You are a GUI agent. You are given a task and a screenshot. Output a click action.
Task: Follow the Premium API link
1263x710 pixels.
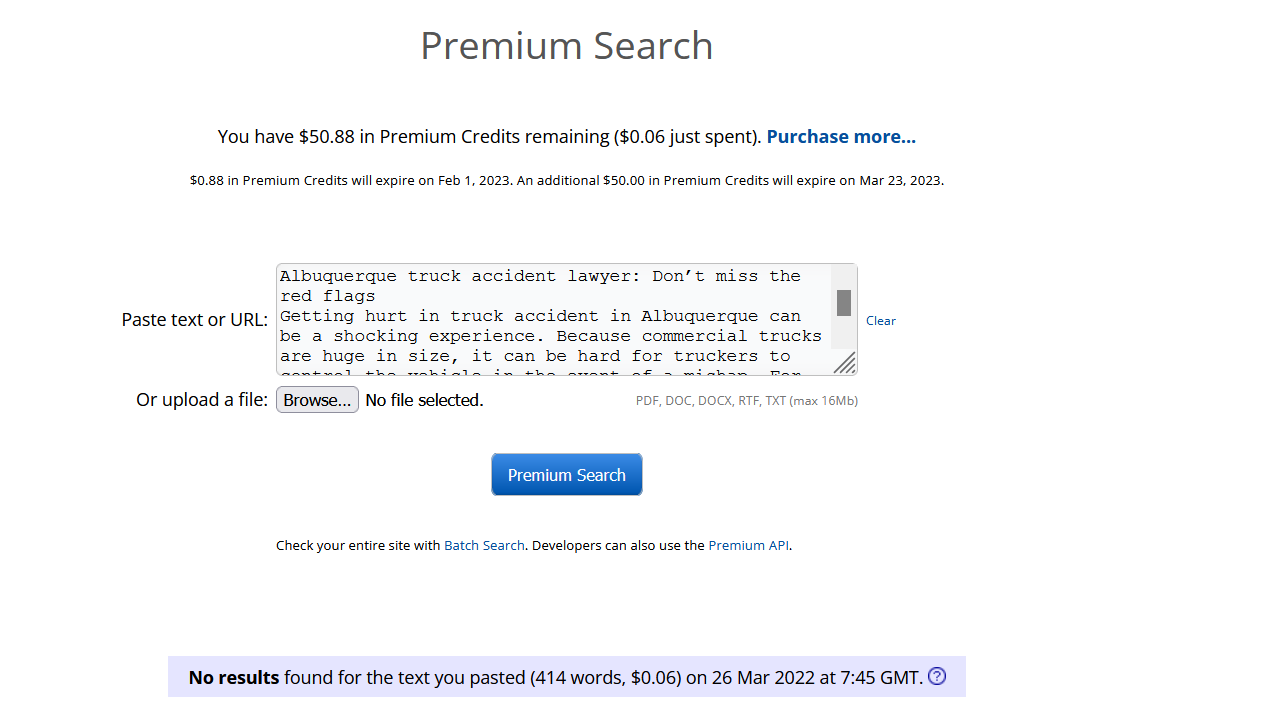pos(748,546)
